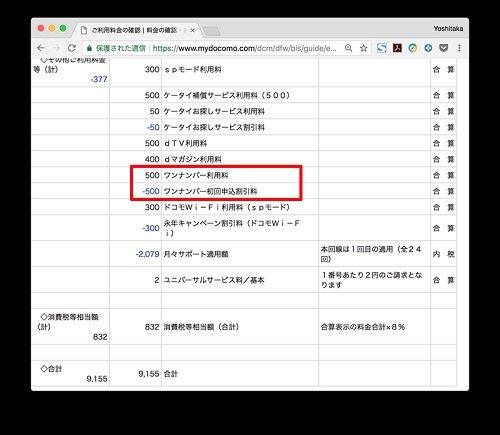
Task: Open zoom magnifier icon in address bar
Action: (x=348, y=48)
